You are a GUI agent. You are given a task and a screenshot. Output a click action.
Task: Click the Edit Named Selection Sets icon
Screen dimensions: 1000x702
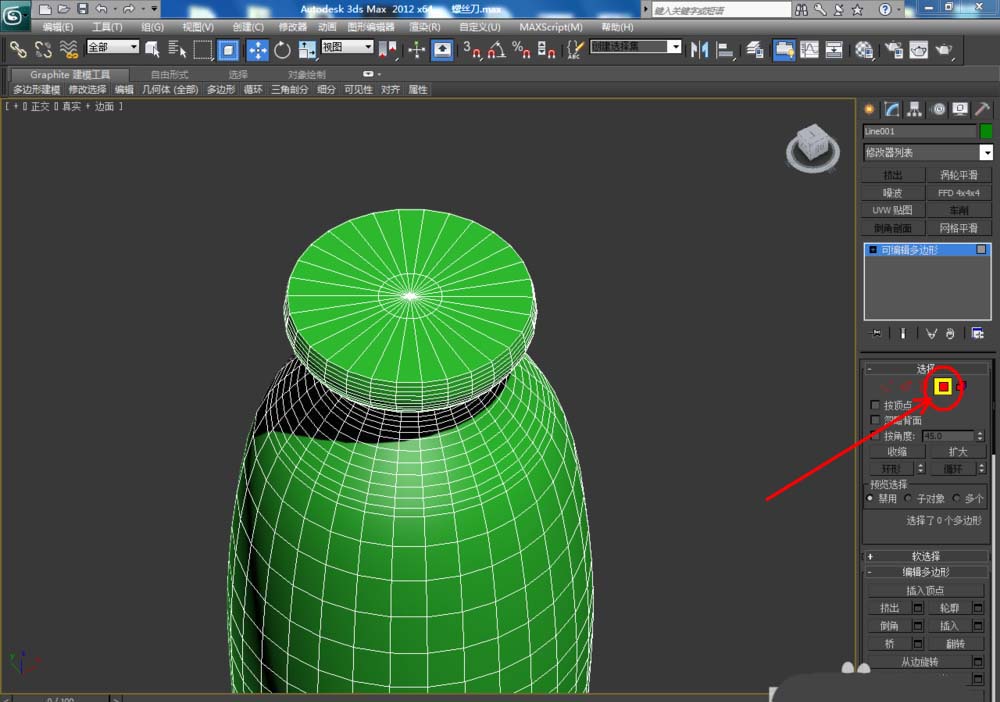pos(575,49)
